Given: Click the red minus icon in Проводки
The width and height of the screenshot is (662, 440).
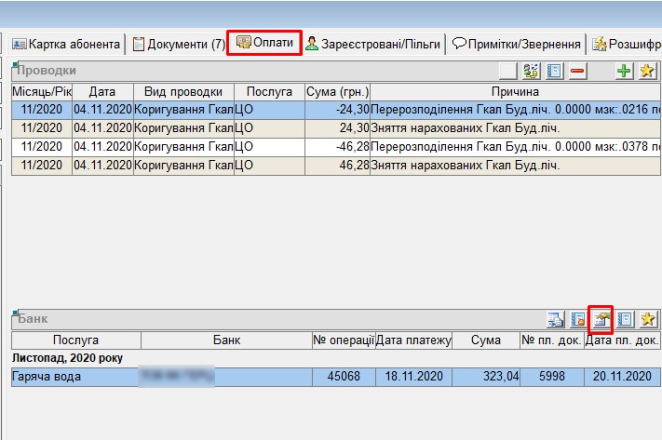Looking at the screenshot, I should (578, 72).
